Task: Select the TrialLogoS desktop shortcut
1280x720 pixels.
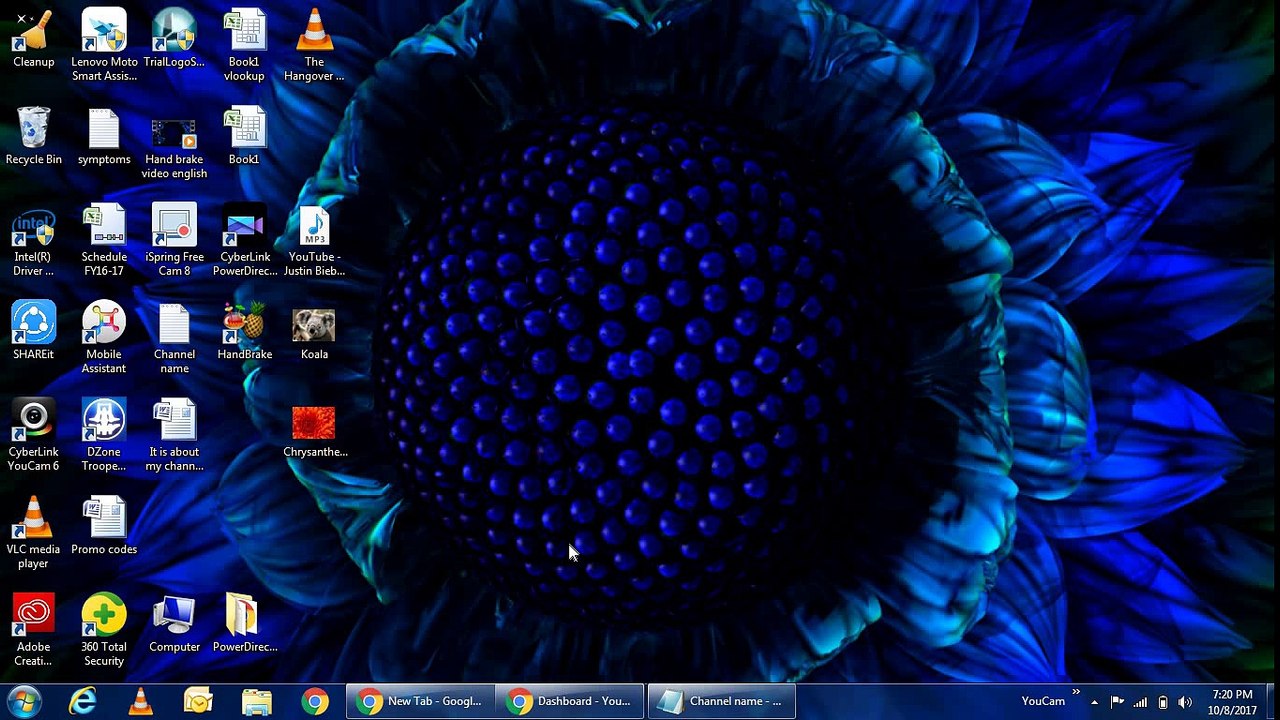Action: (174, 40)
